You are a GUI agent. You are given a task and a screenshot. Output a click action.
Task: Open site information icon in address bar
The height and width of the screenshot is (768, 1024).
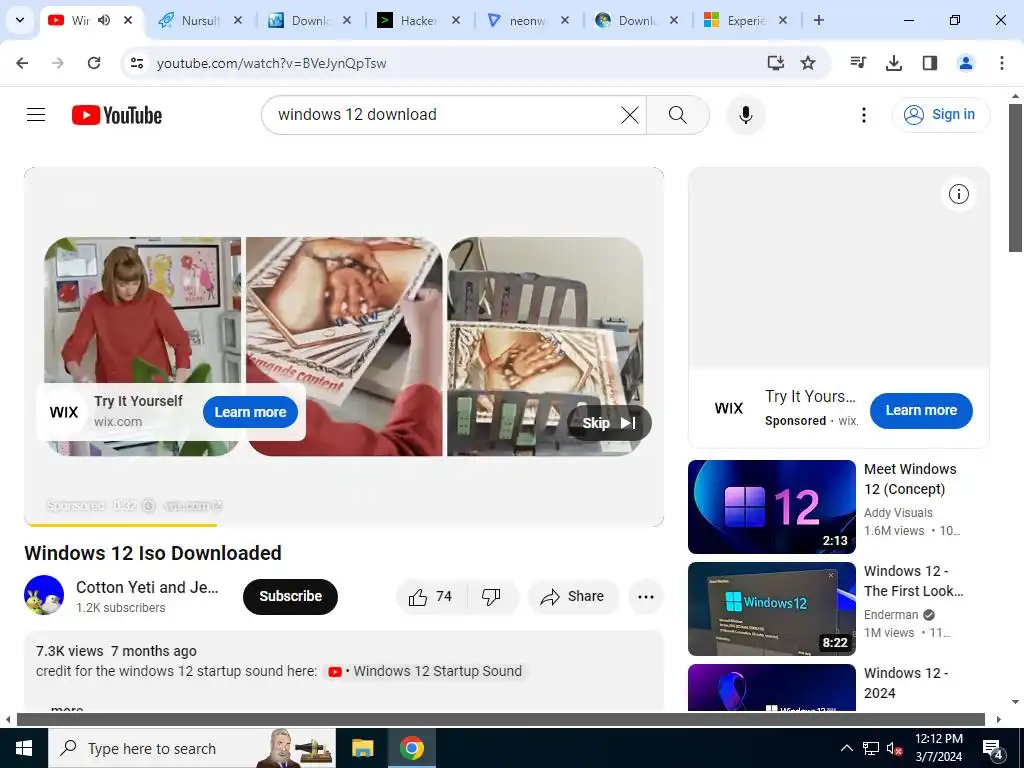coord(137,63)
